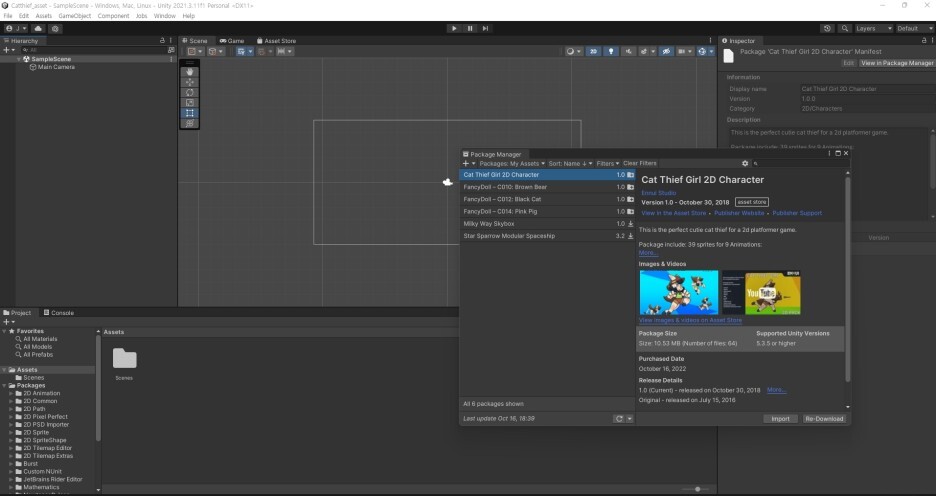Open the Default layout dropdown

pos(915,28)
